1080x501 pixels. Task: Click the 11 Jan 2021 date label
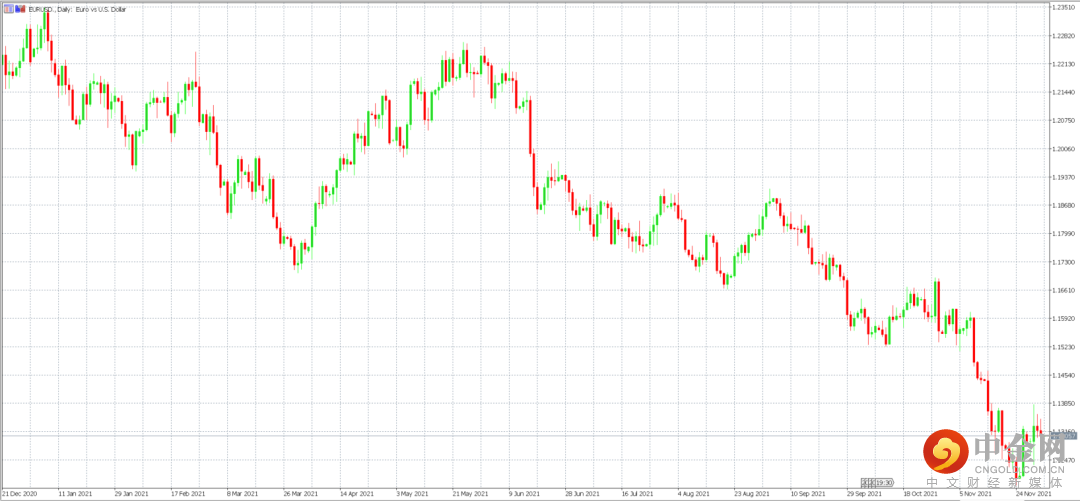[73, 494]
